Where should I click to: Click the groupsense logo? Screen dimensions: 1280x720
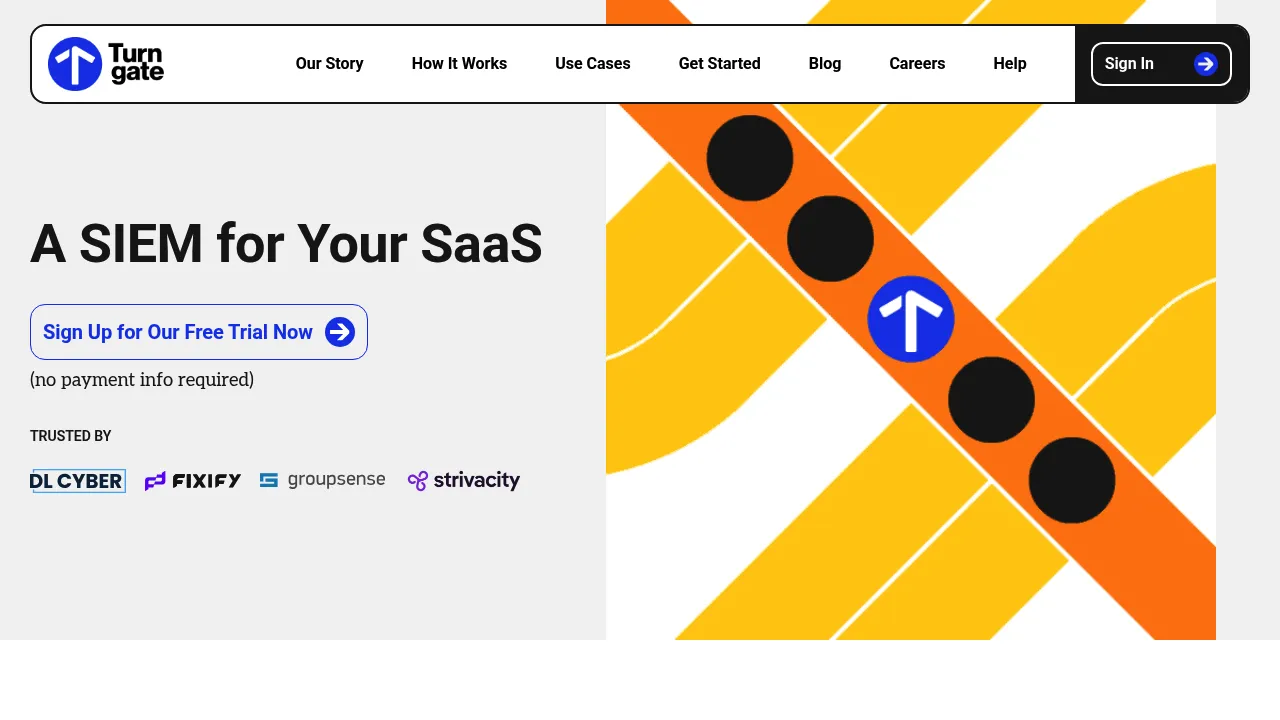point(322,480)
